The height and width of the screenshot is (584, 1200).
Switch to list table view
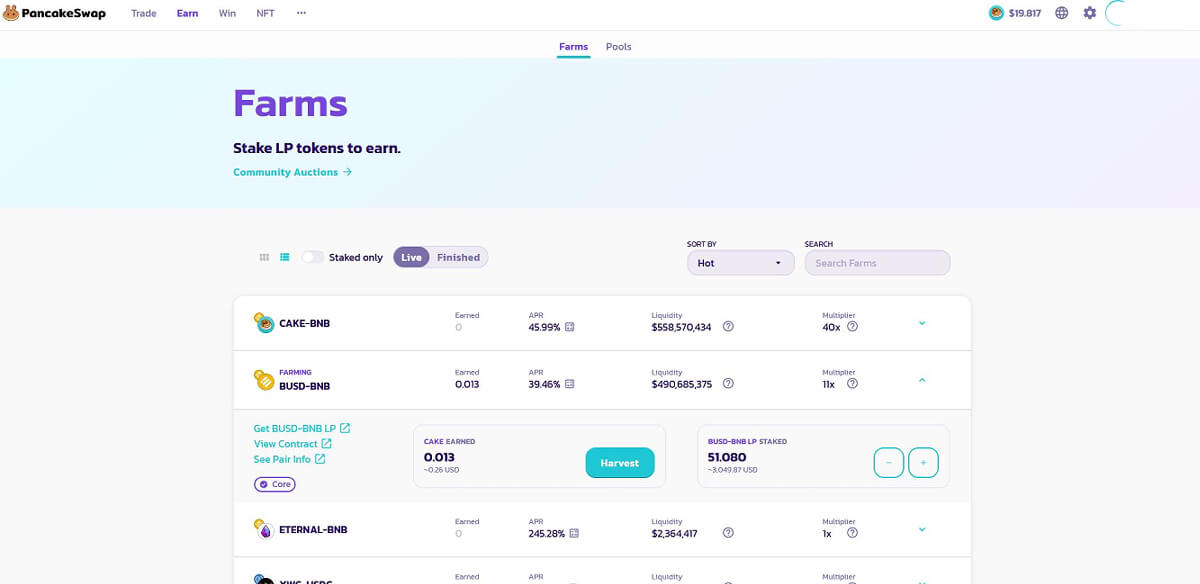pos(285,257)
